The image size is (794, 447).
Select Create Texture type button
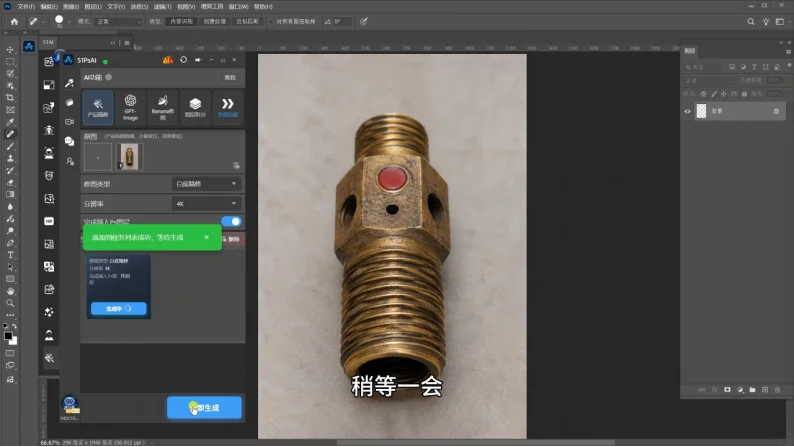coord(214,22)
